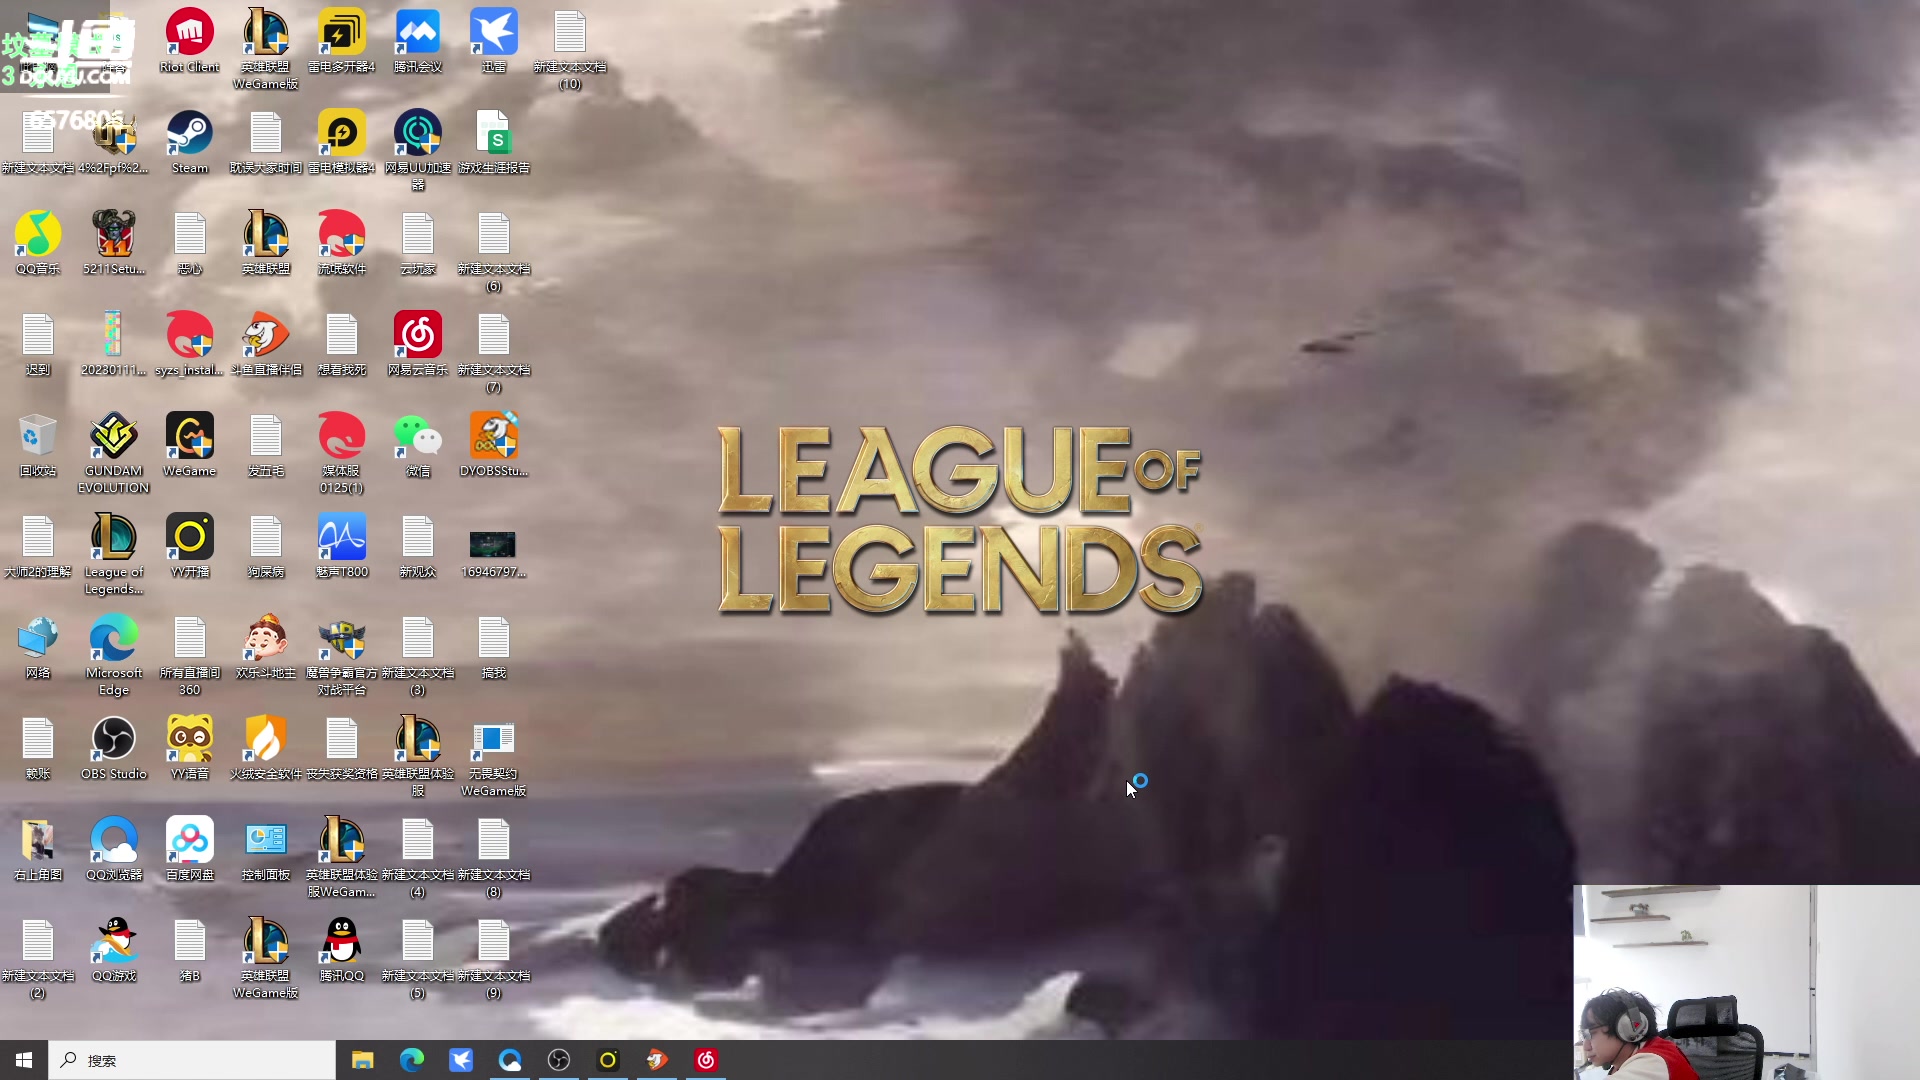Select the 所有直播间360 text file
Image resolution: width=1920 pixels, height=1080 pixels.
click(x=189, y=655)
